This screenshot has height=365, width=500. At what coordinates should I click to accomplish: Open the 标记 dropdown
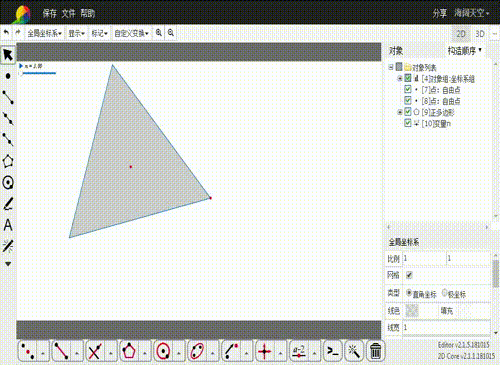(x=99, y=33)
